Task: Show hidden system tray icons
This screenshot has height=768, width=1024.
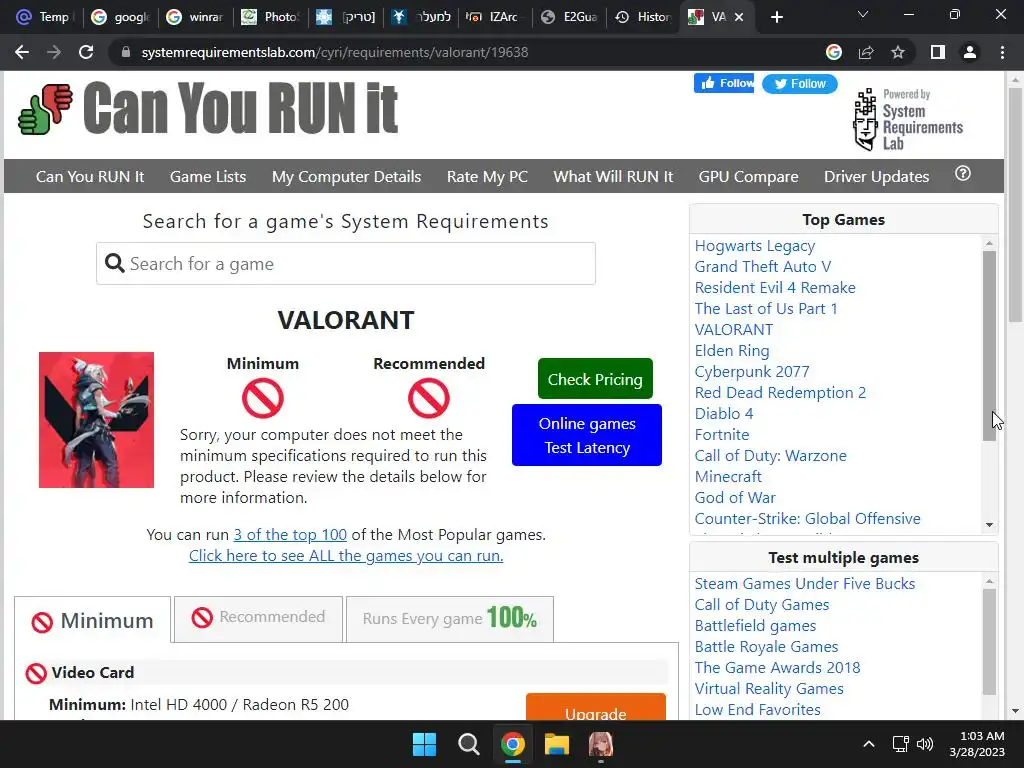Action: (869, 744)
